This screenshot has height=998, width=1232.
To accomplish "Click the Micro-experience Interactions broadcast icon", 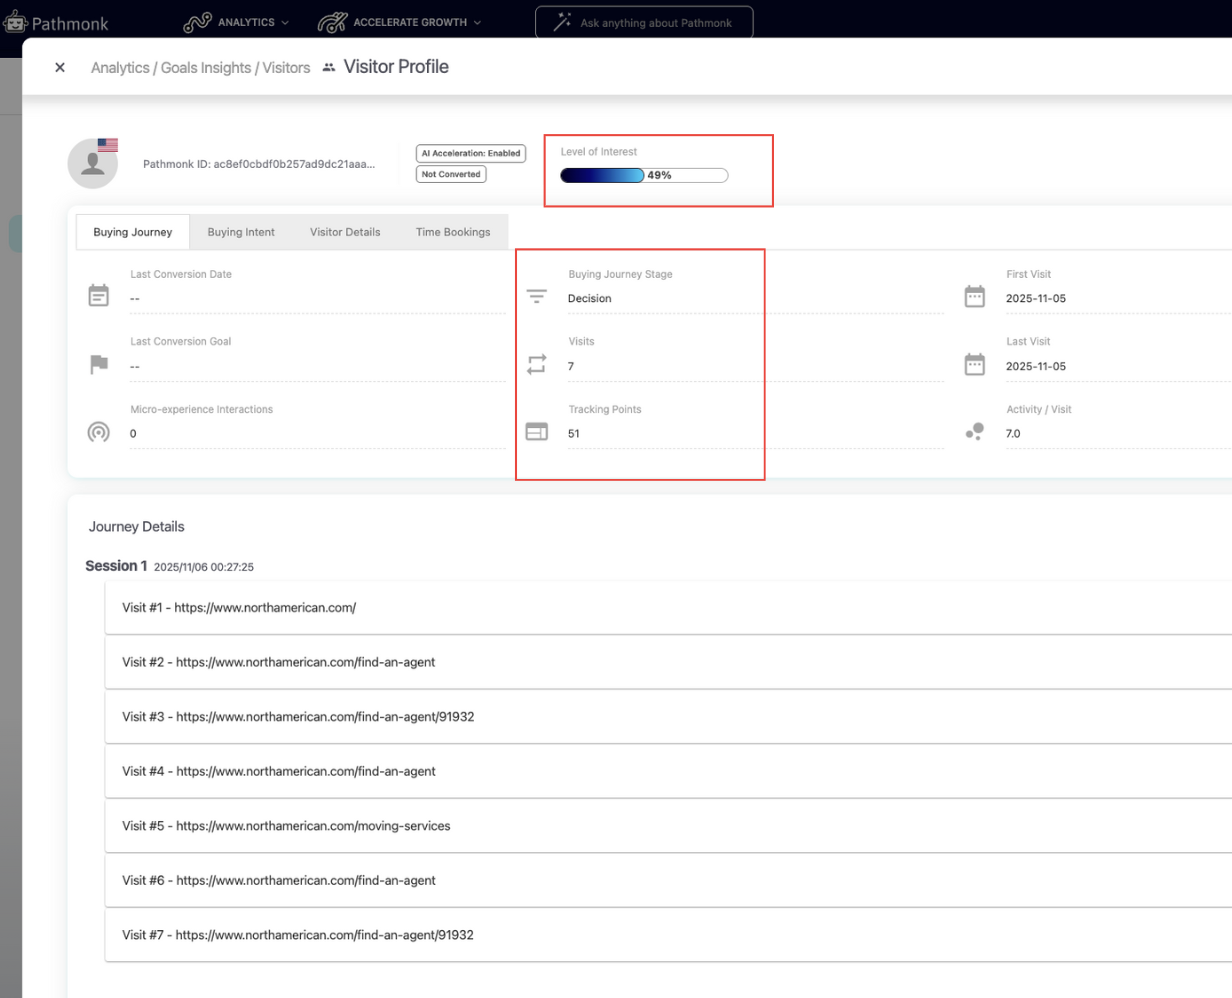I will click(98, 432).
